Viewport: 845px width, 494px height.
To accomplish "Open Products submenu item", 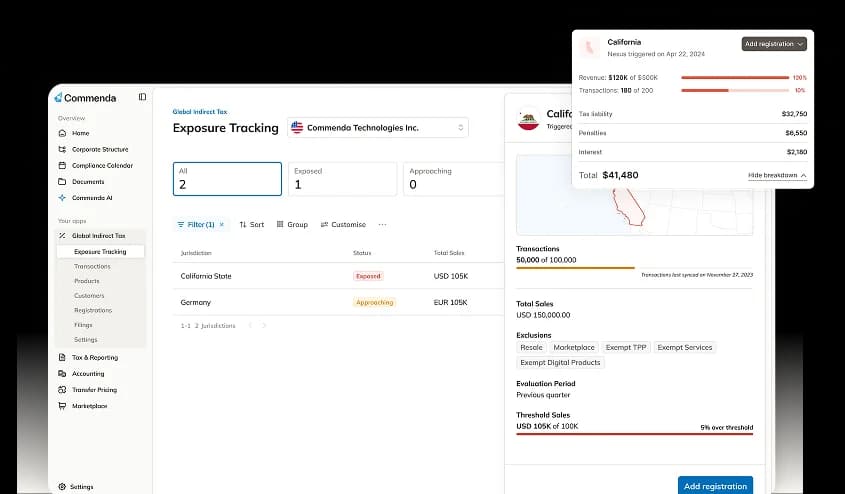I will (x=87, y=281).
